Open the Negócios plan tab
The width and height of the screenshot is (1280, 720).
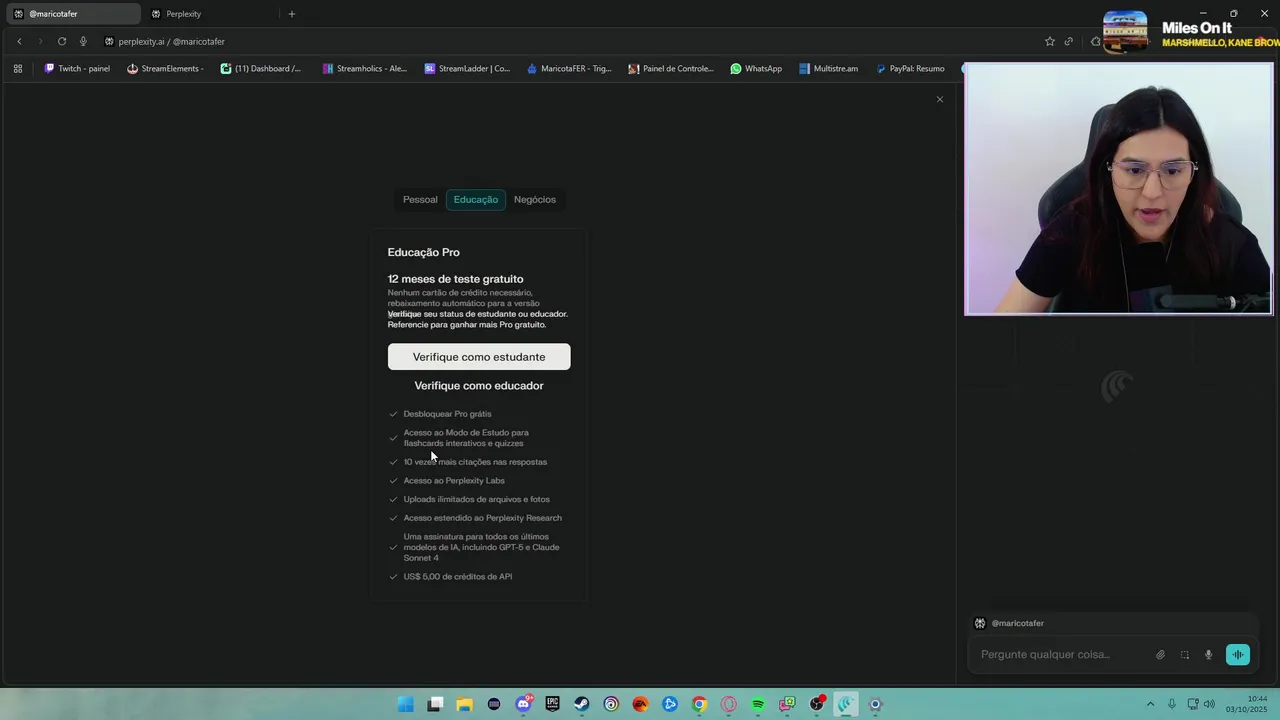535,199
